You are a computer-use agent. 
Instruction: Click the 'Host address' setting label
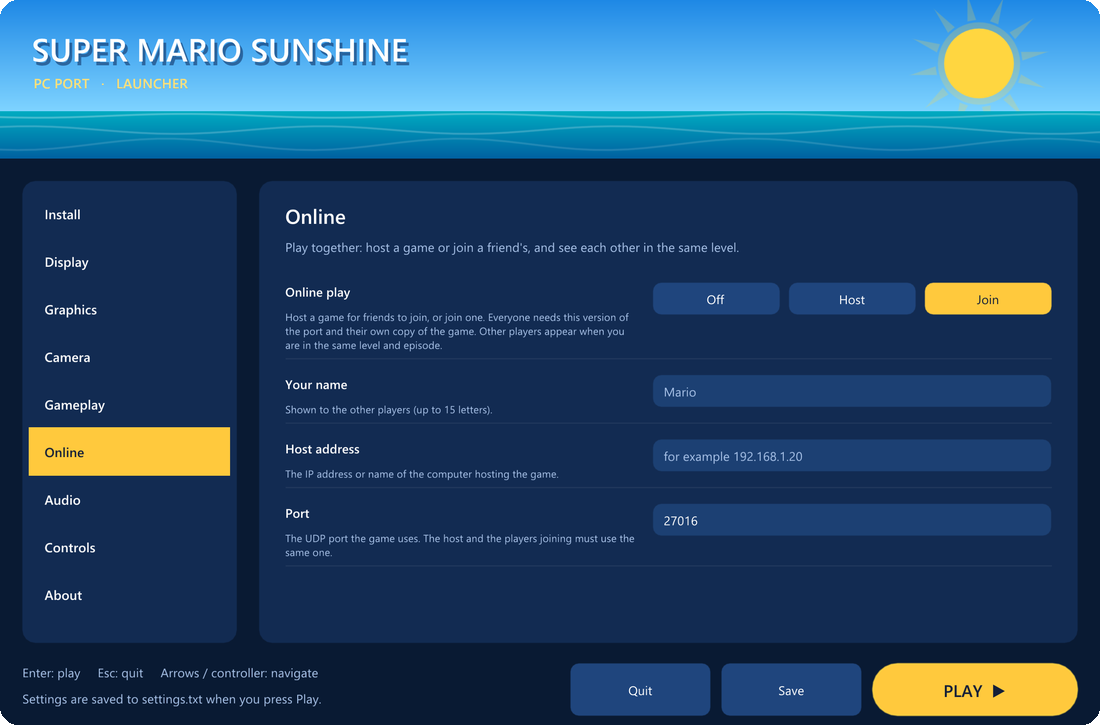coord(322,449)
